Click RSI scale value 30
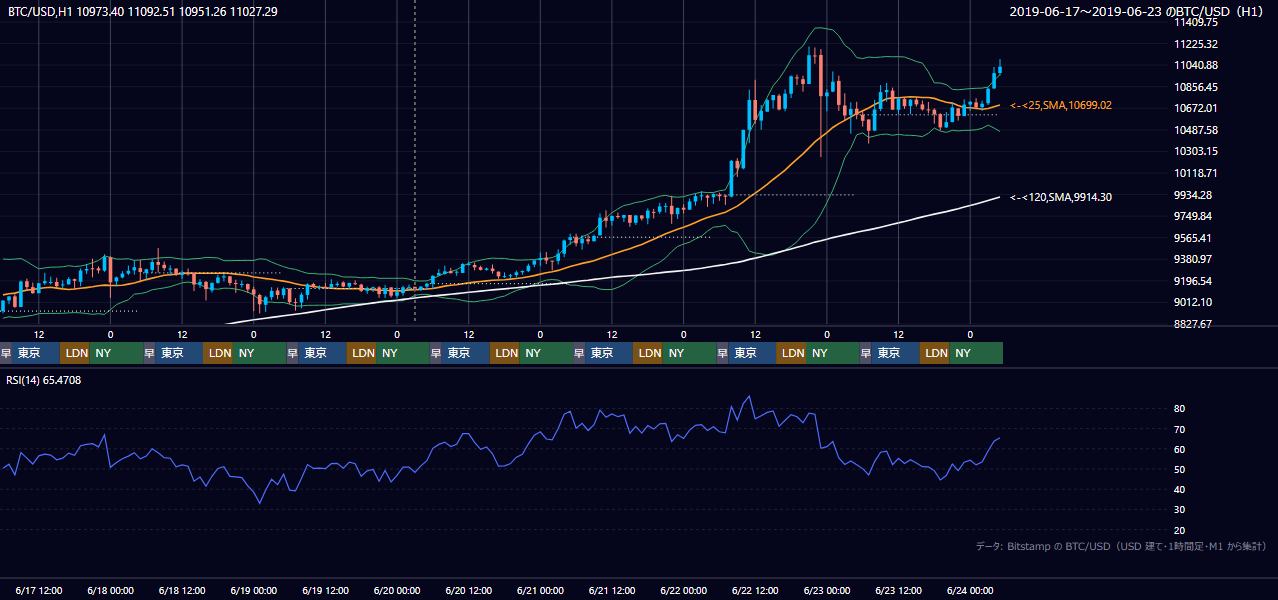Screen dimensions: 1278x600 point(1180,510)
